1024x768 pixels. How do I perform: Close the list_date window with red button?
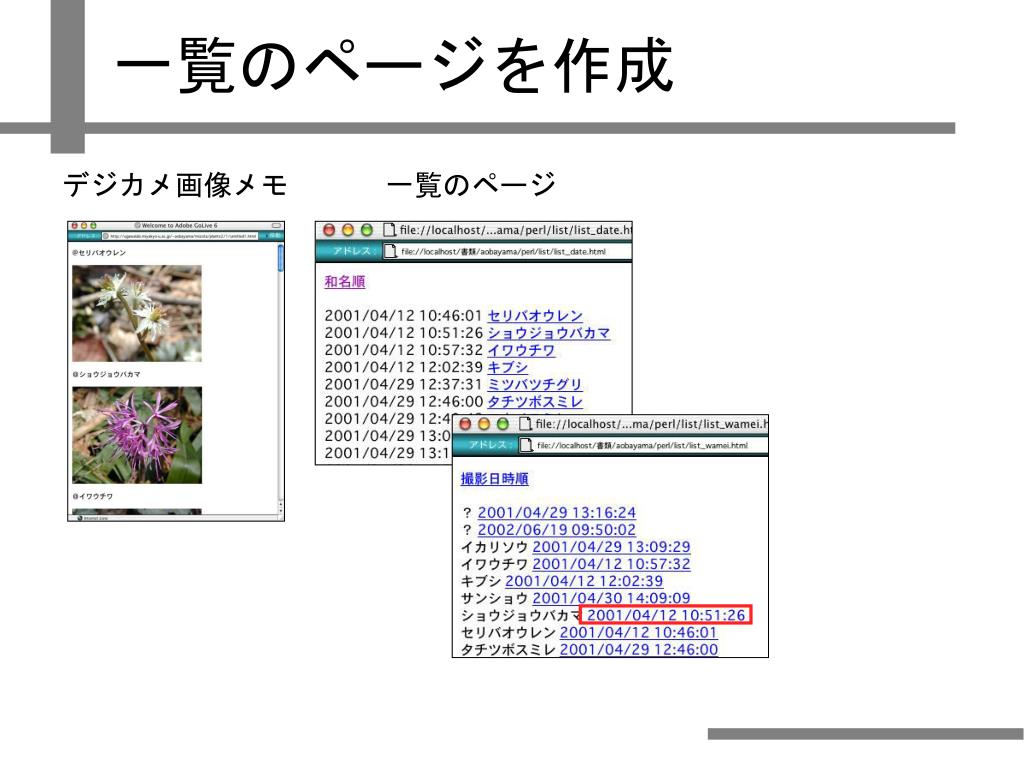pyautogui.click(x=329, y=230)
